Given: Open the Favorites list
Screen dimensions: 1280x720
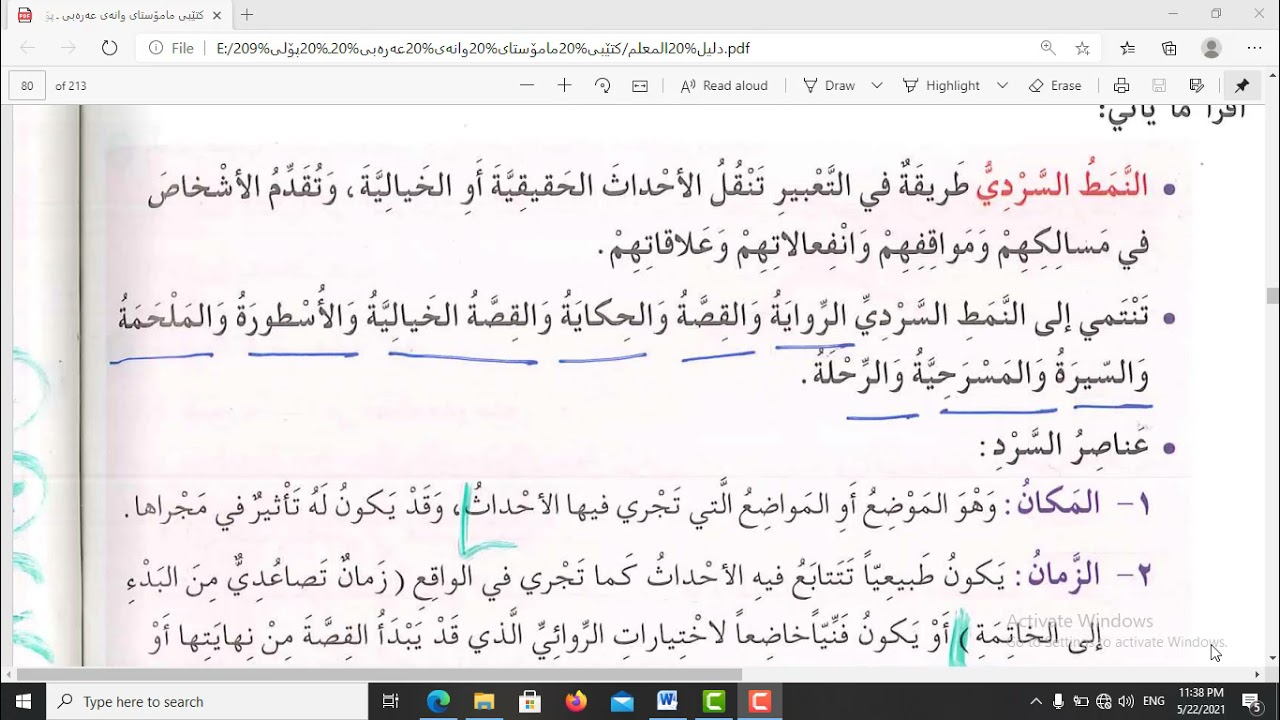Looking at the screenshot, I should coord(1128,48).
